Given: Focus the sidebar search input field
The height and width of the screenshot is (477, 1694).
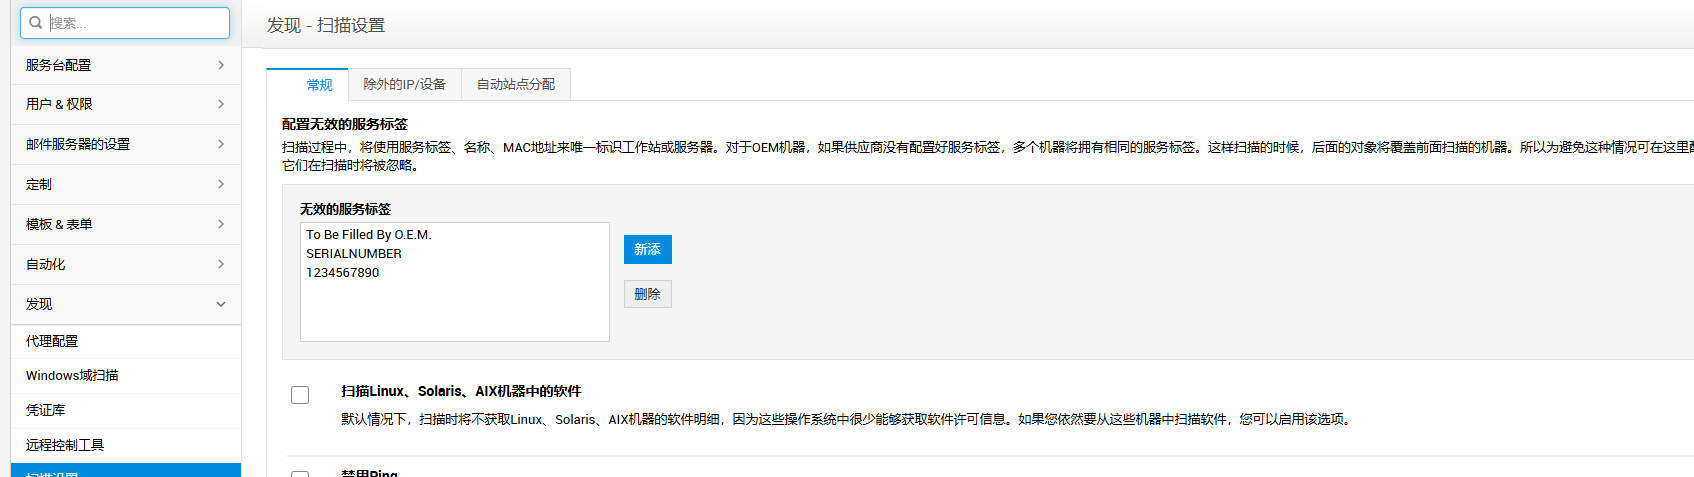Looking at the screenshot, I should click(135, 23).
